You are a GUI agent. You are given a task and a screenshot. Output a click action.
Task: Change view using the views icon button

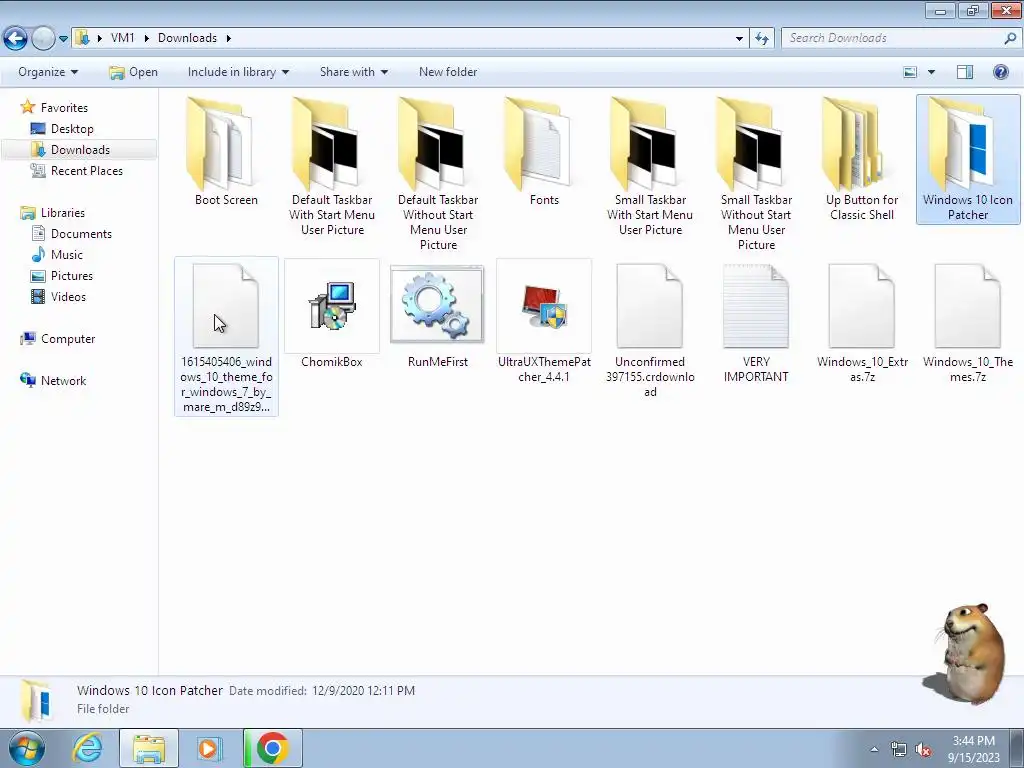pos(910,72)
